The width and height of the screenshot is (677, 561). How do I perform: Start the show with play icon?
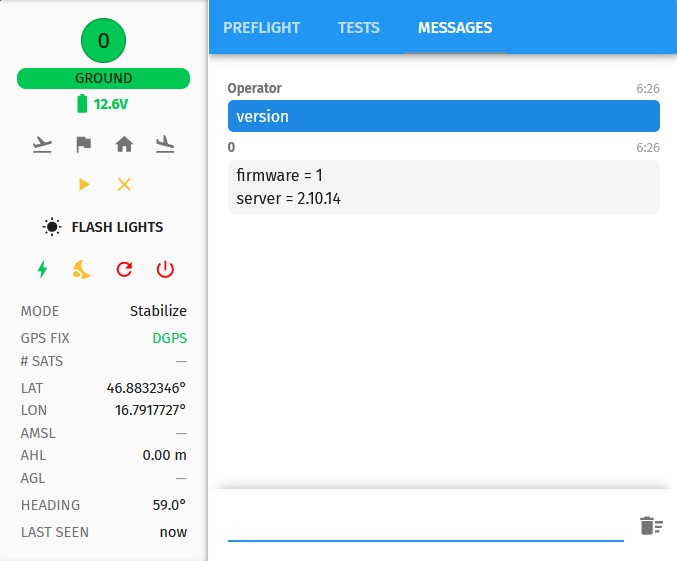(x=84, y=184)
